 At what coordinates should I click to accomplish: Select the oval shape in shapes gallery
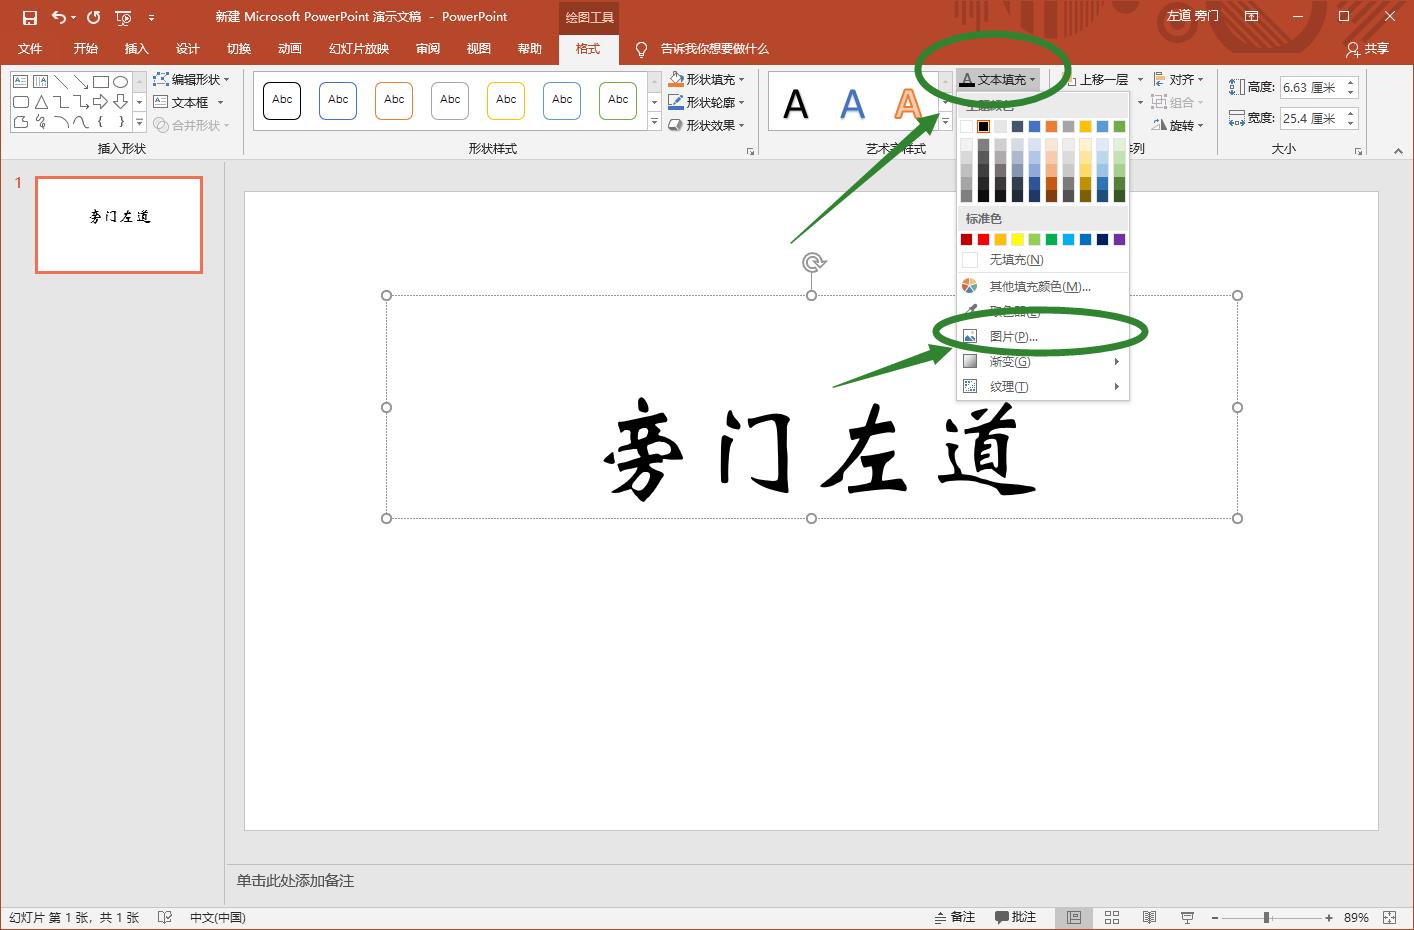click(x=120, y=82)
